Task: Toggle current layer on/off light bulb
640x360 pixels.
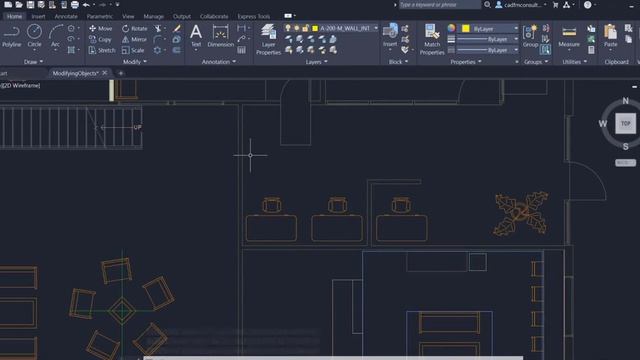Action: point(288,28)
